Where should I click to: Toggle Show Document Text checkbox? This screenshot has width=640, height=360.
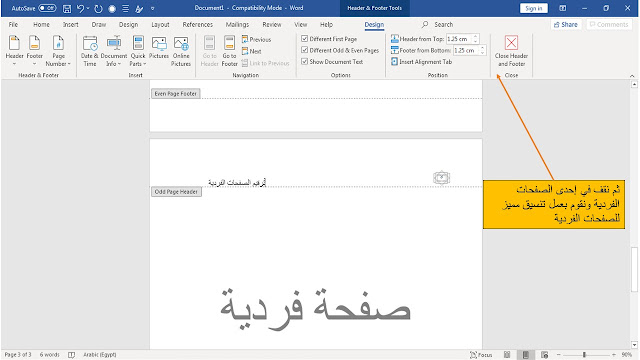(304, 62)
